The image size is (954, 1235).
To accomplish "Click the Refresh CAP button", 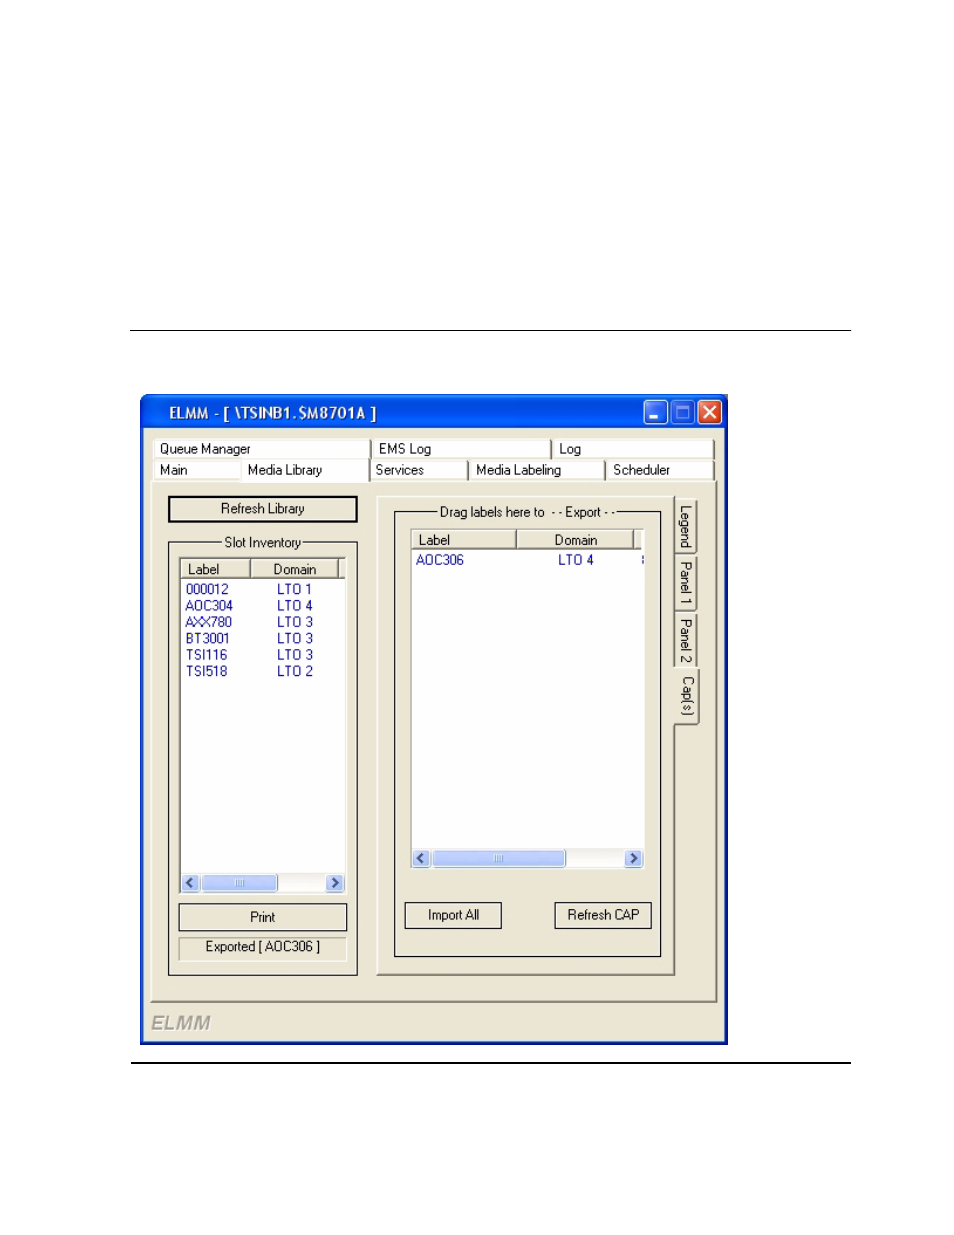I will point(603,915).
